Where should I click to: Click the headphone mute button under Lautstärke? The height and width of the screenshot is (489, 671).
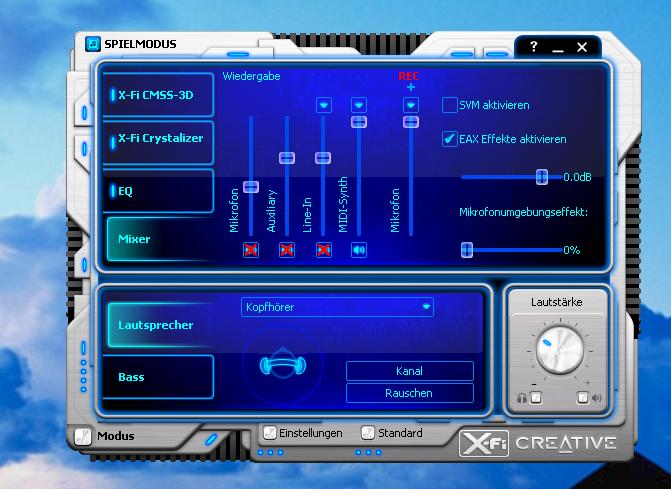tap(536, 398)
